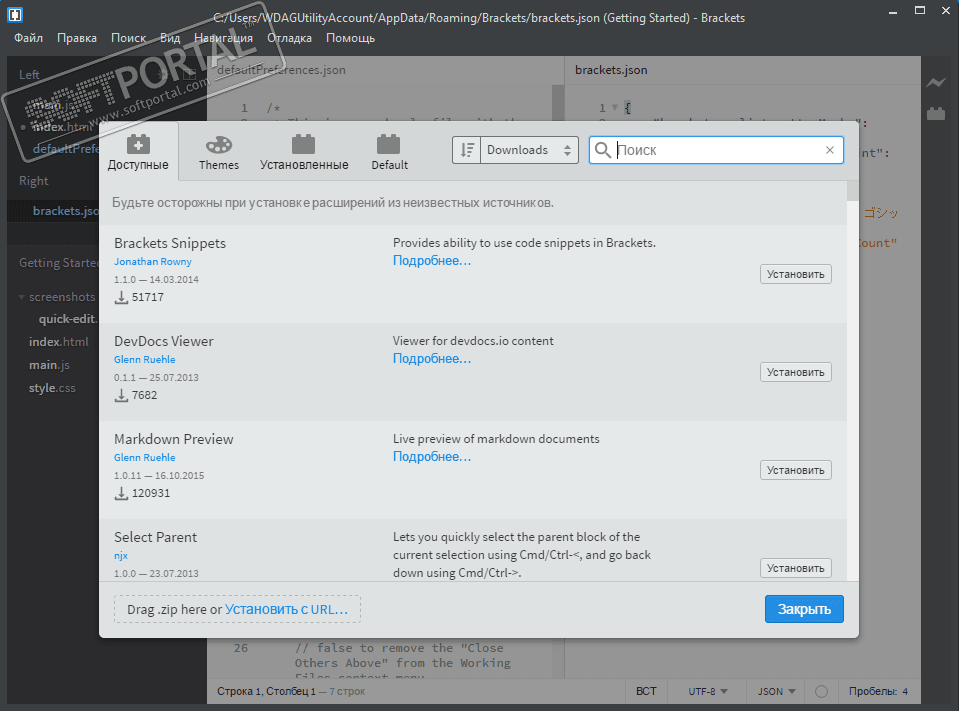The height and width of the screenshot is (711, 959).
Task: Clear the search field with the X
Action: pyautogui.click(x=830, y=150)
